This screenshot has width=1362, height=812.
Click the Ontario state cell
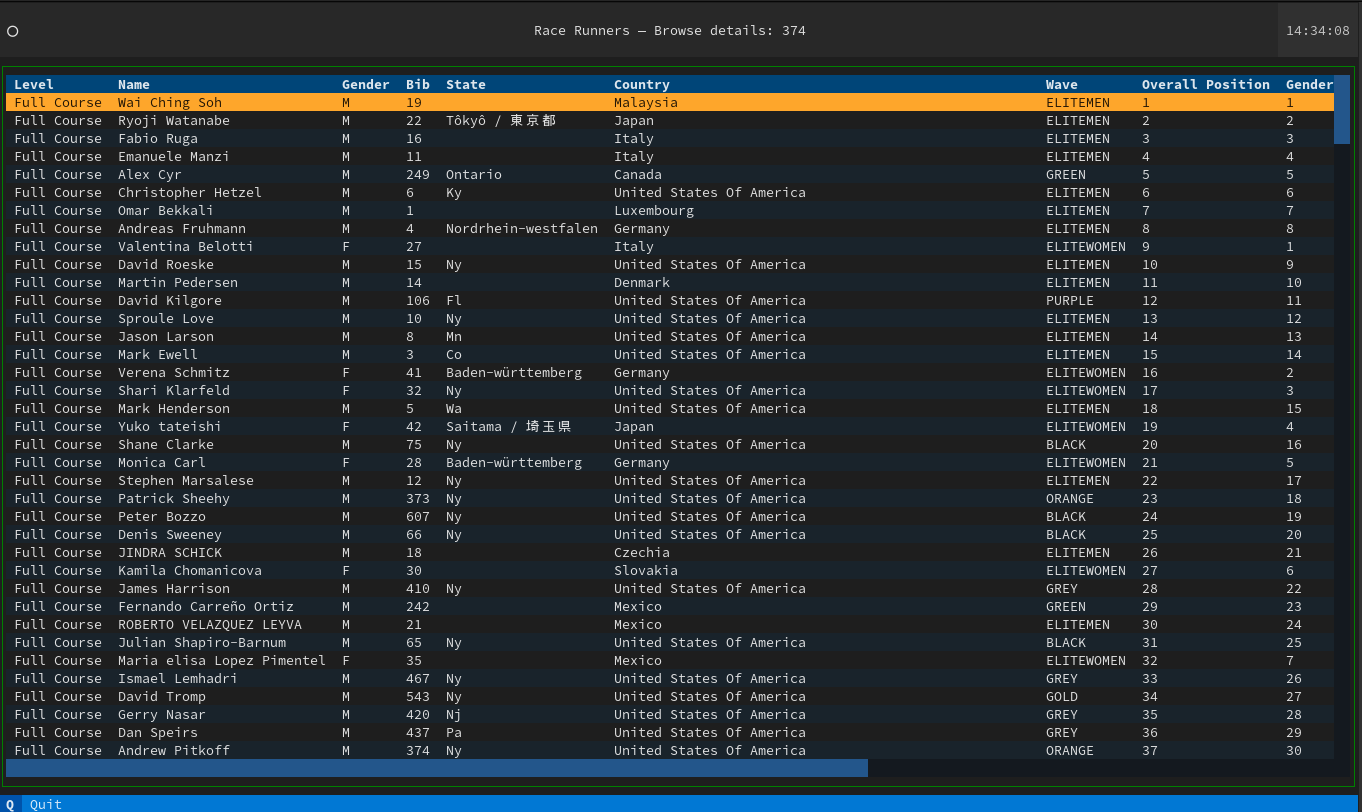pyautogui.click(x=474, y=175)
